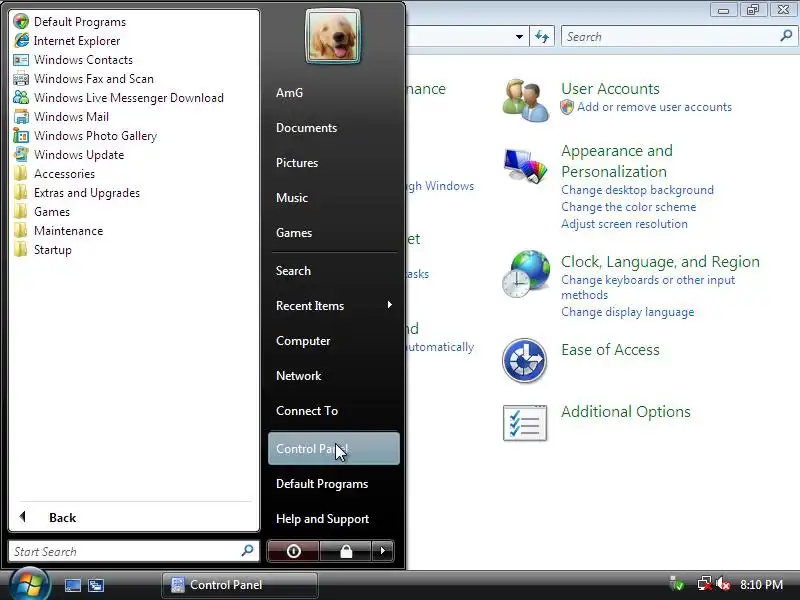Click Switch between windows quick launch icon
Screen dimensions: 800x600
point(96,585)
